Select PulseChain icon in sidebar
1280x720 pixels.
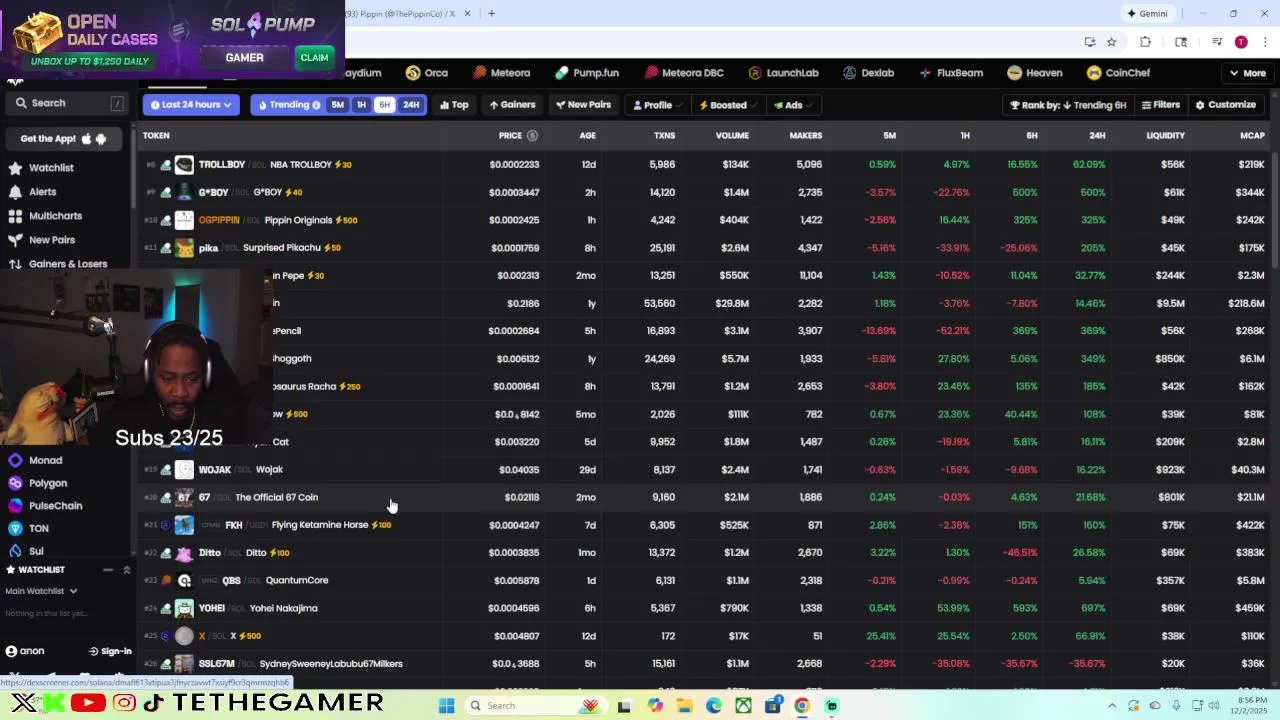point(15,506)
